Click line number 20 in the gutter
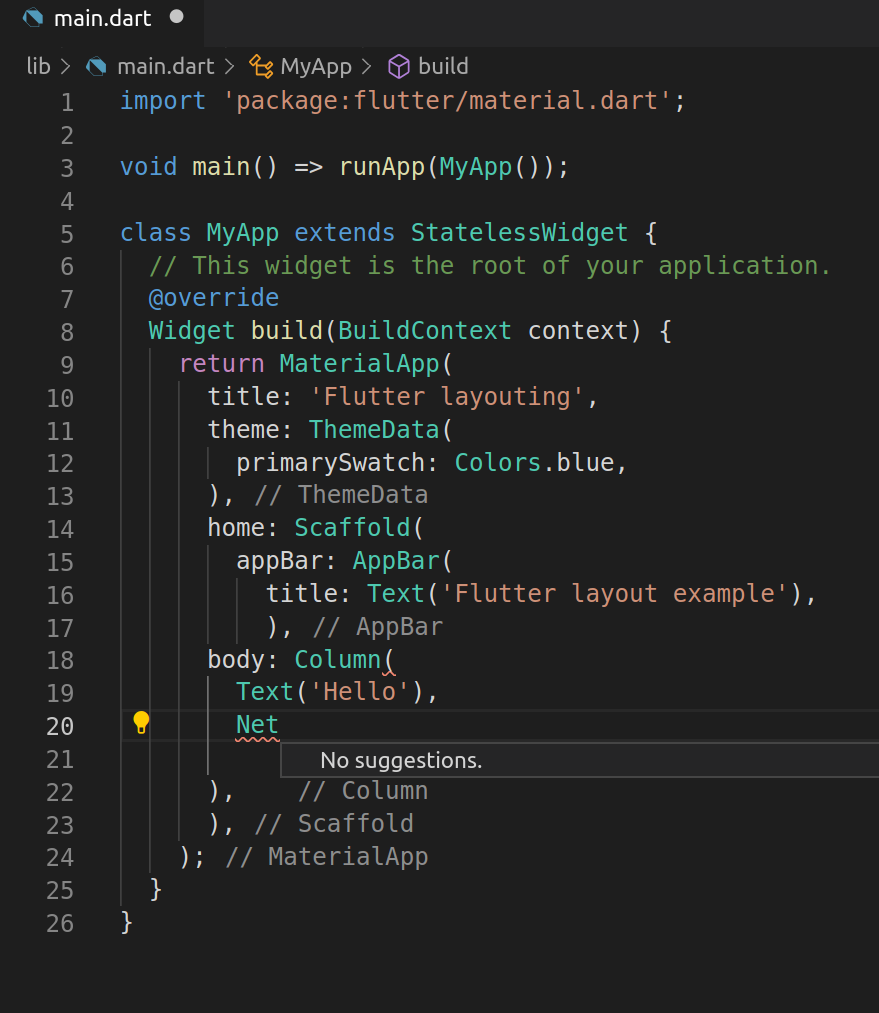 point(60,726)
